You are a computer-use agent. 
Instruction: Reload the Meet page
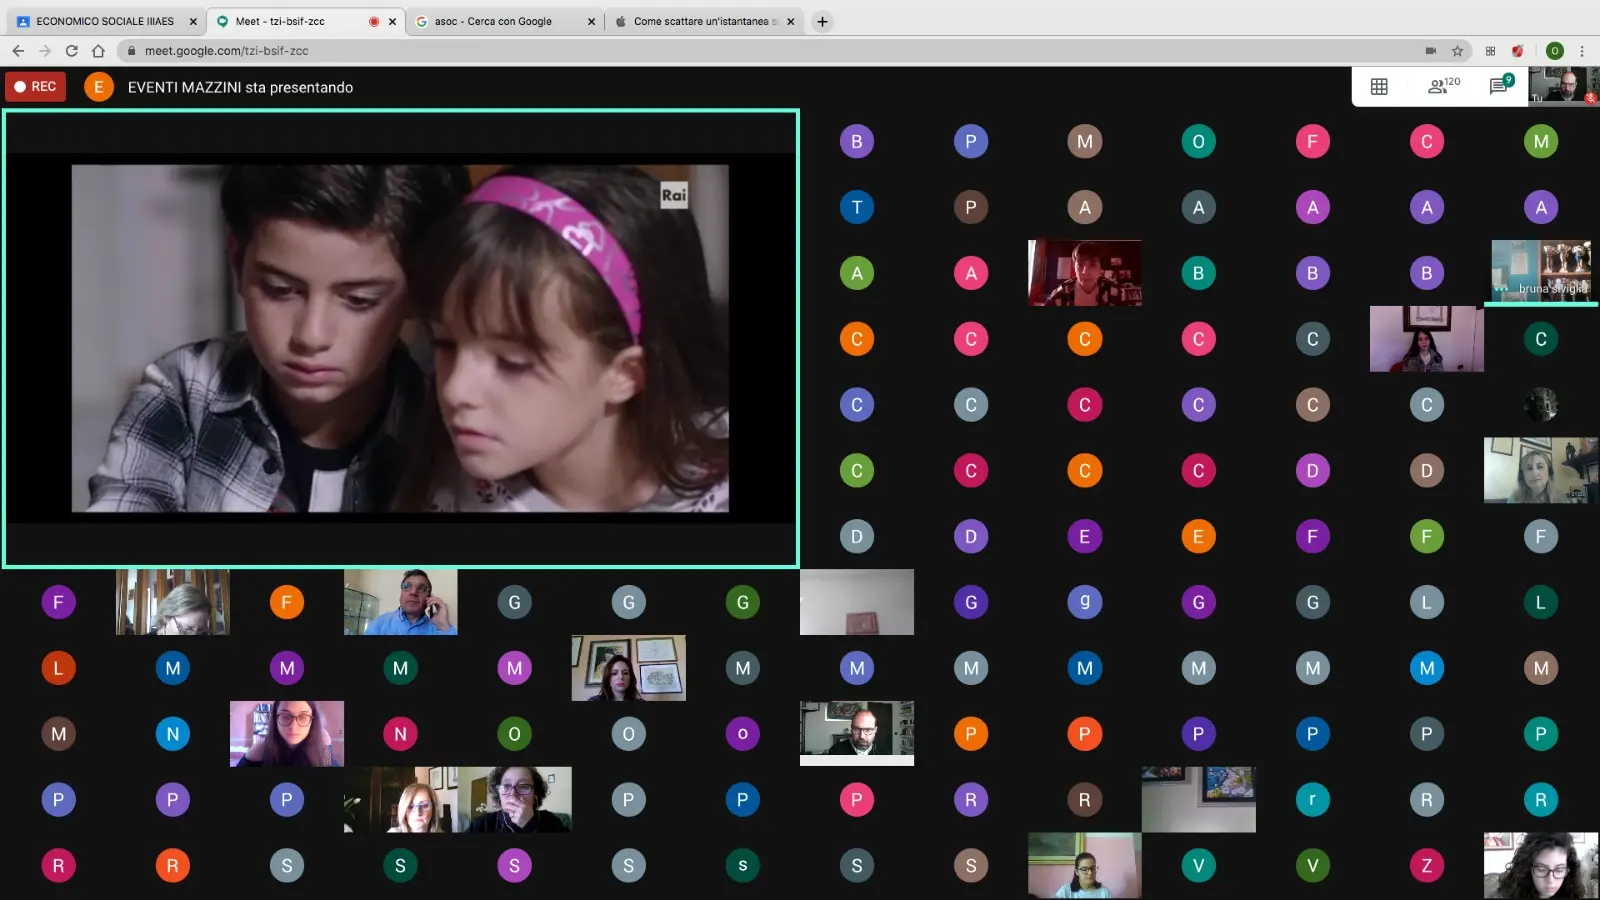(x=71, y=51)
